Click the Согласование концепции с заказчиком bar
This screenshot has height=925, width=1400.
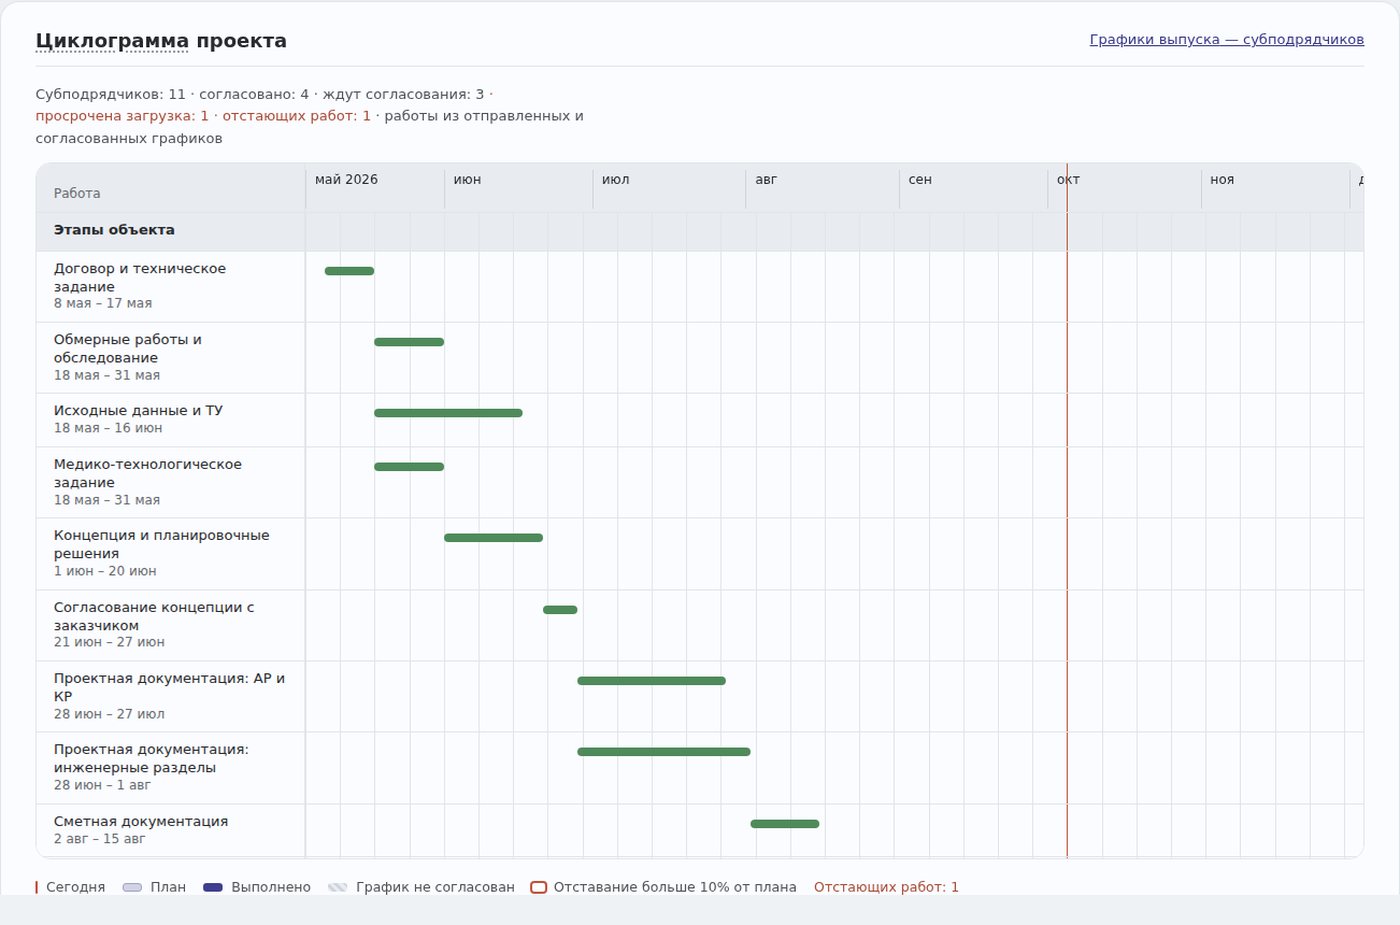tap(560, 610)
